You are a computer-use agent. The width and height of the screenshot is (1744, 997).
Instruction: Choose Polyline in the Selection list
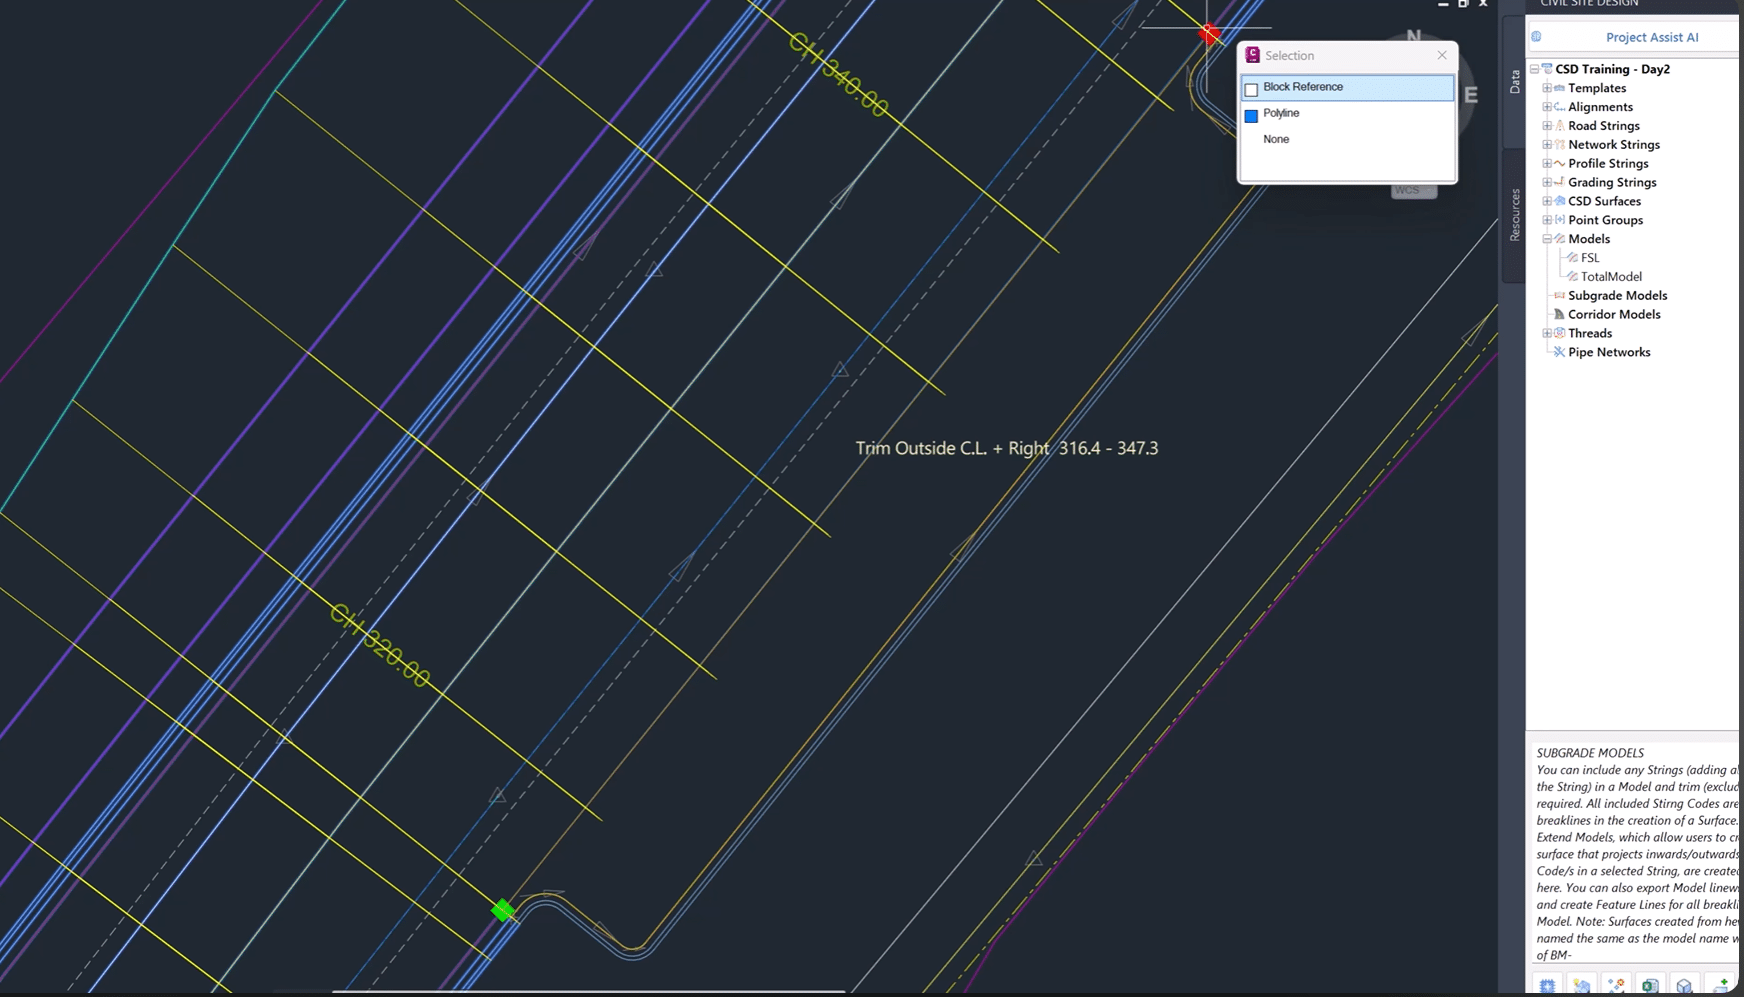[x=1347, y=114]
